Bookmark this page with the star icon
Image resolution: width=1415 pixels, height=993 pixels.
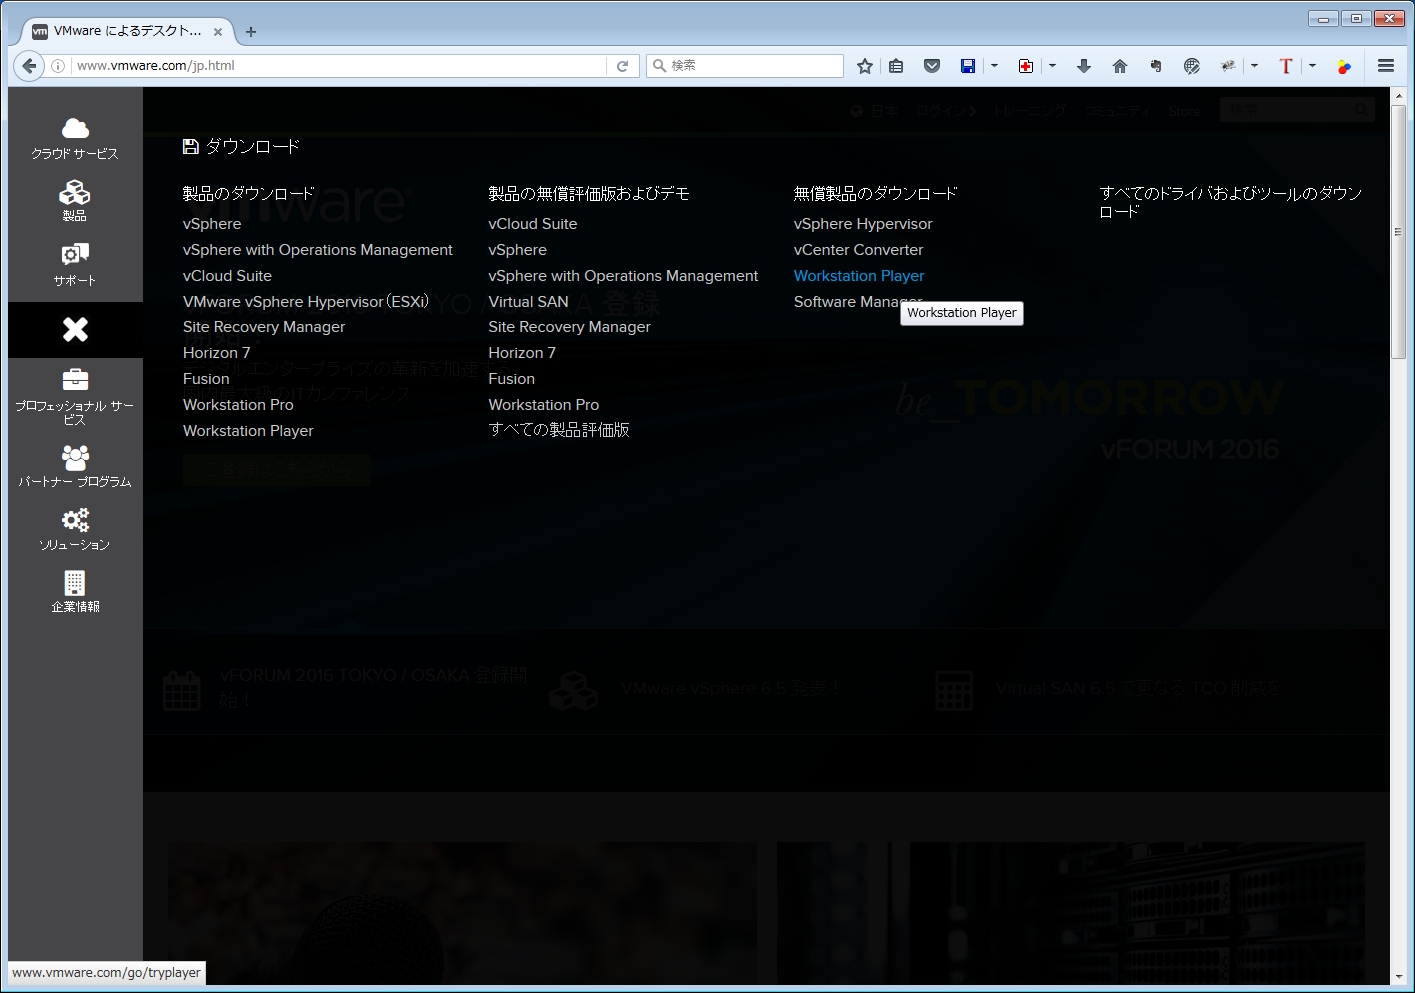(x=865, y=66)
